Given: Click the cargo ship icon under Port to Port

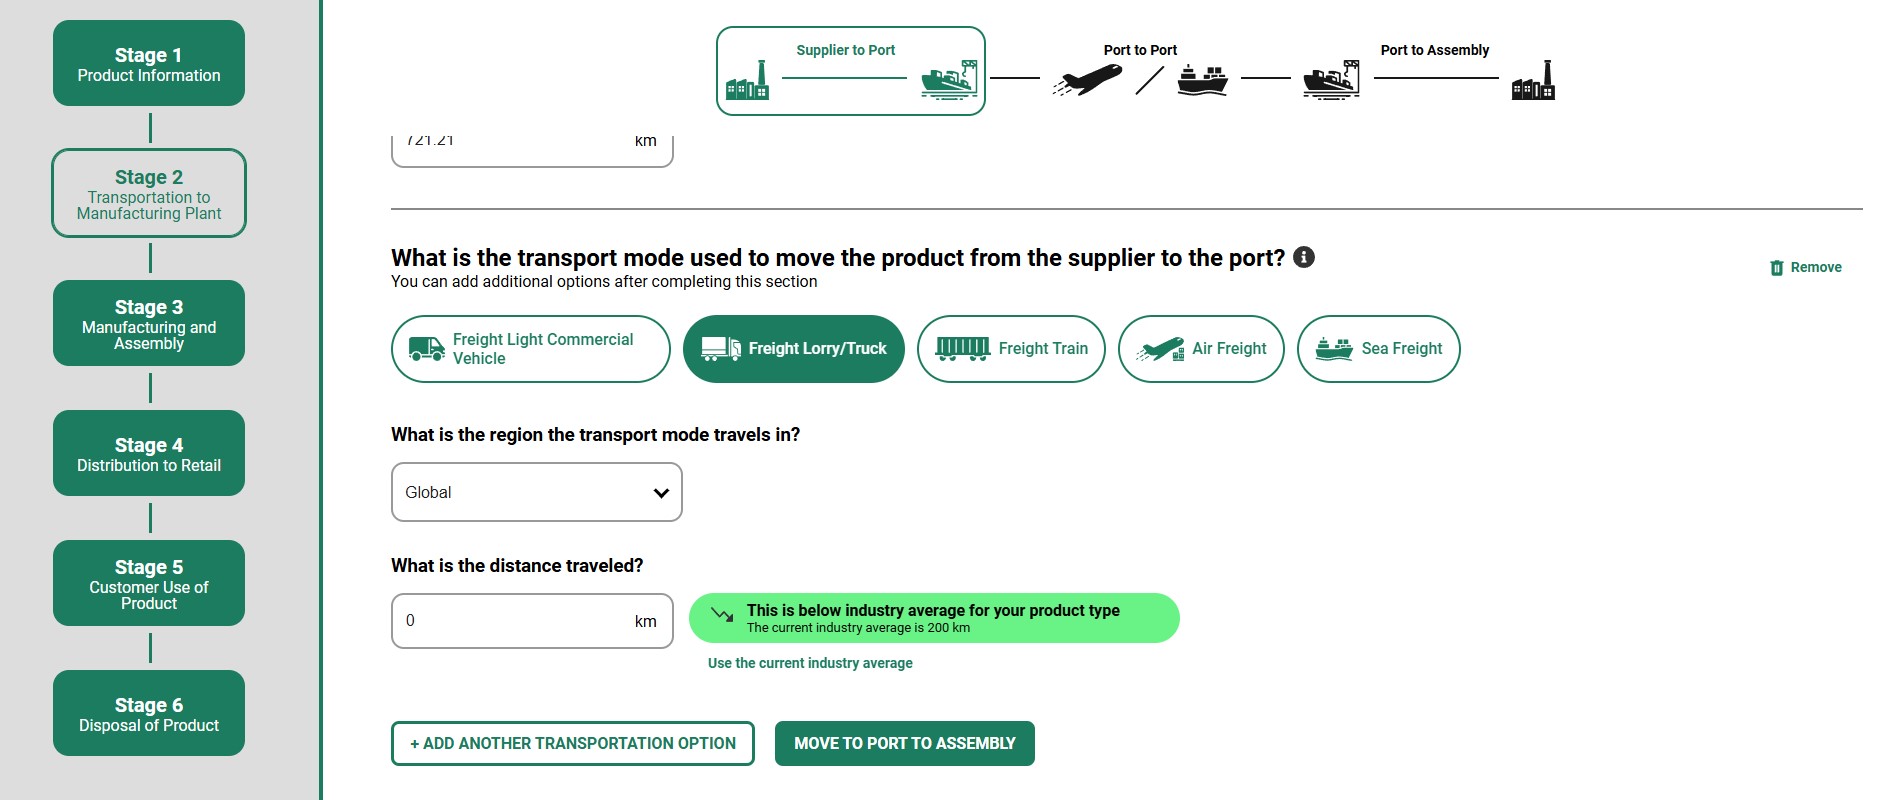Looking at the screenshot, I should [x=1202, y=80].
